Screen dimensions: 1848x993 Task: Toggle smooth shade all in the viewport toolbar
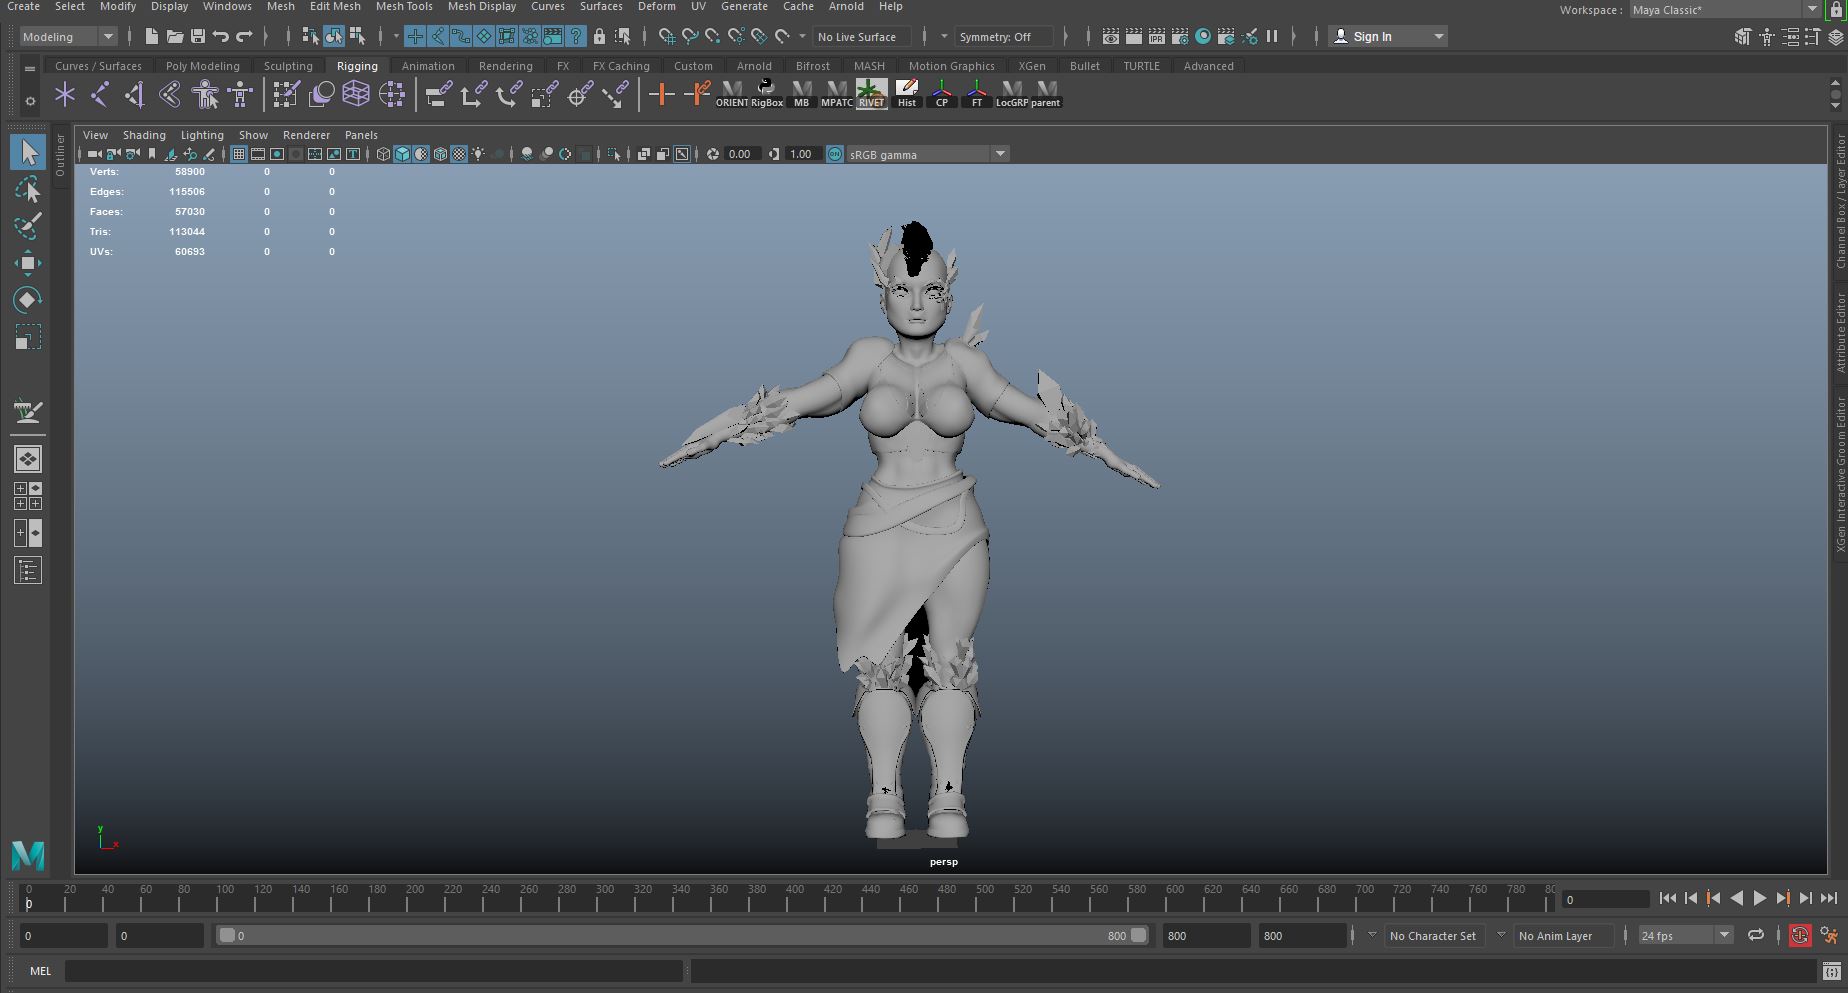point(402,154)
